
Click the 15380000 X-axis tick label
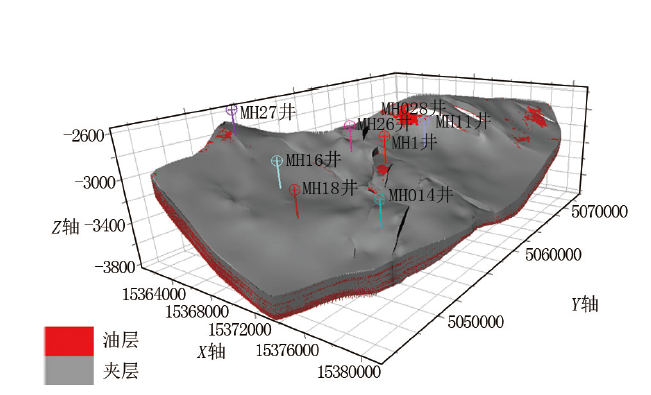349,372
